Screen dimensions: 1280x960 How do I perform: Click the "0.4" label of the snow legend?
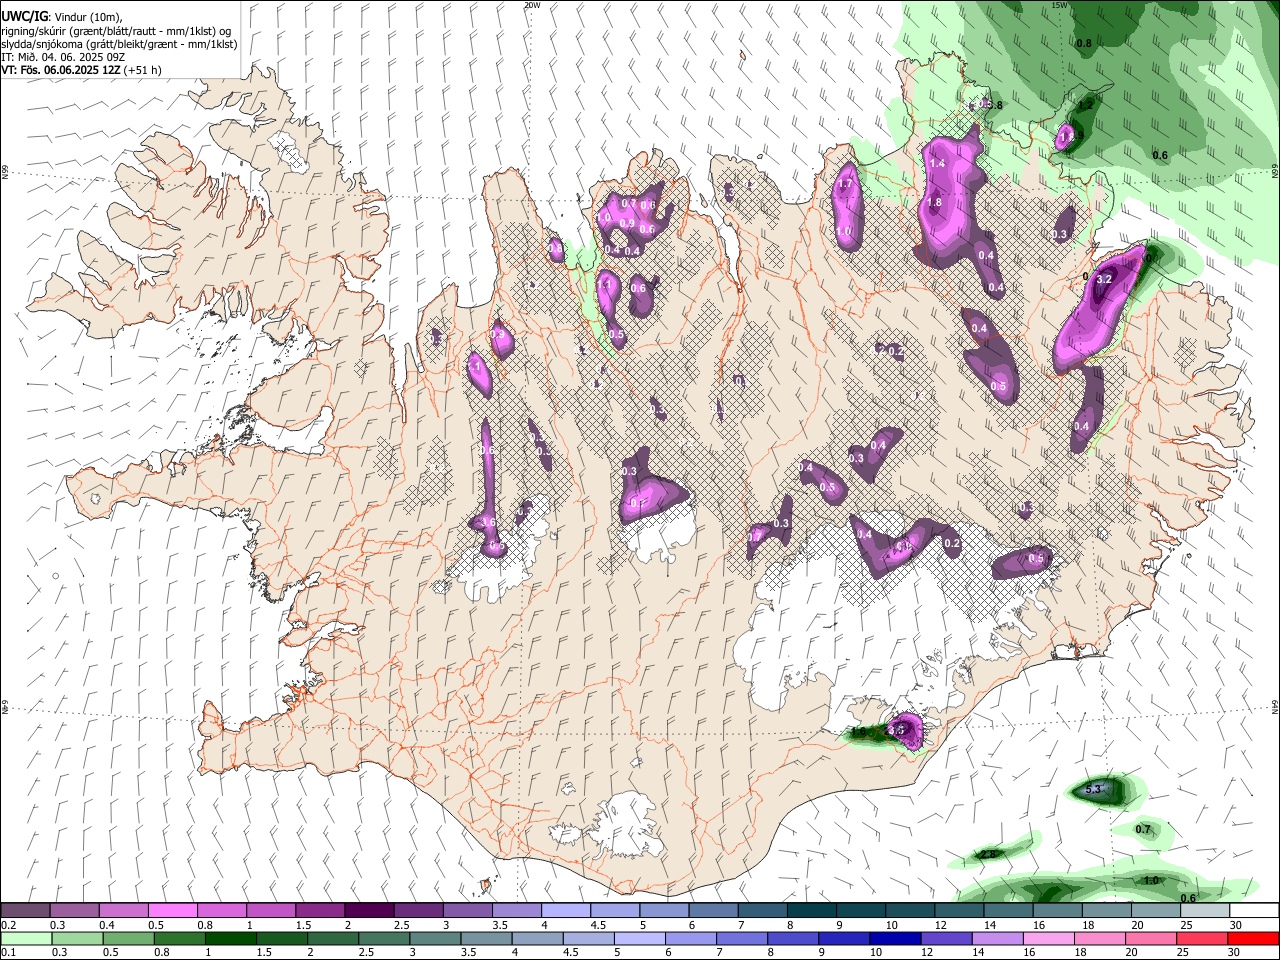click(x=106, y=925)
